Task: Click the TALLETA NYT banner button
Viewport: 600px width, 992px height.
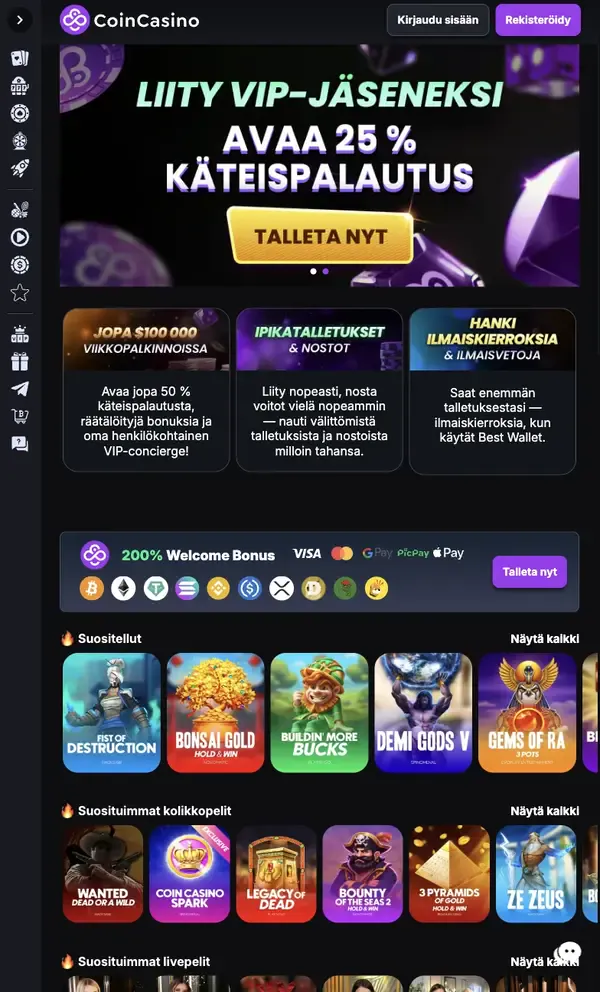Action: pyautogui.click(x=320, y=236)
